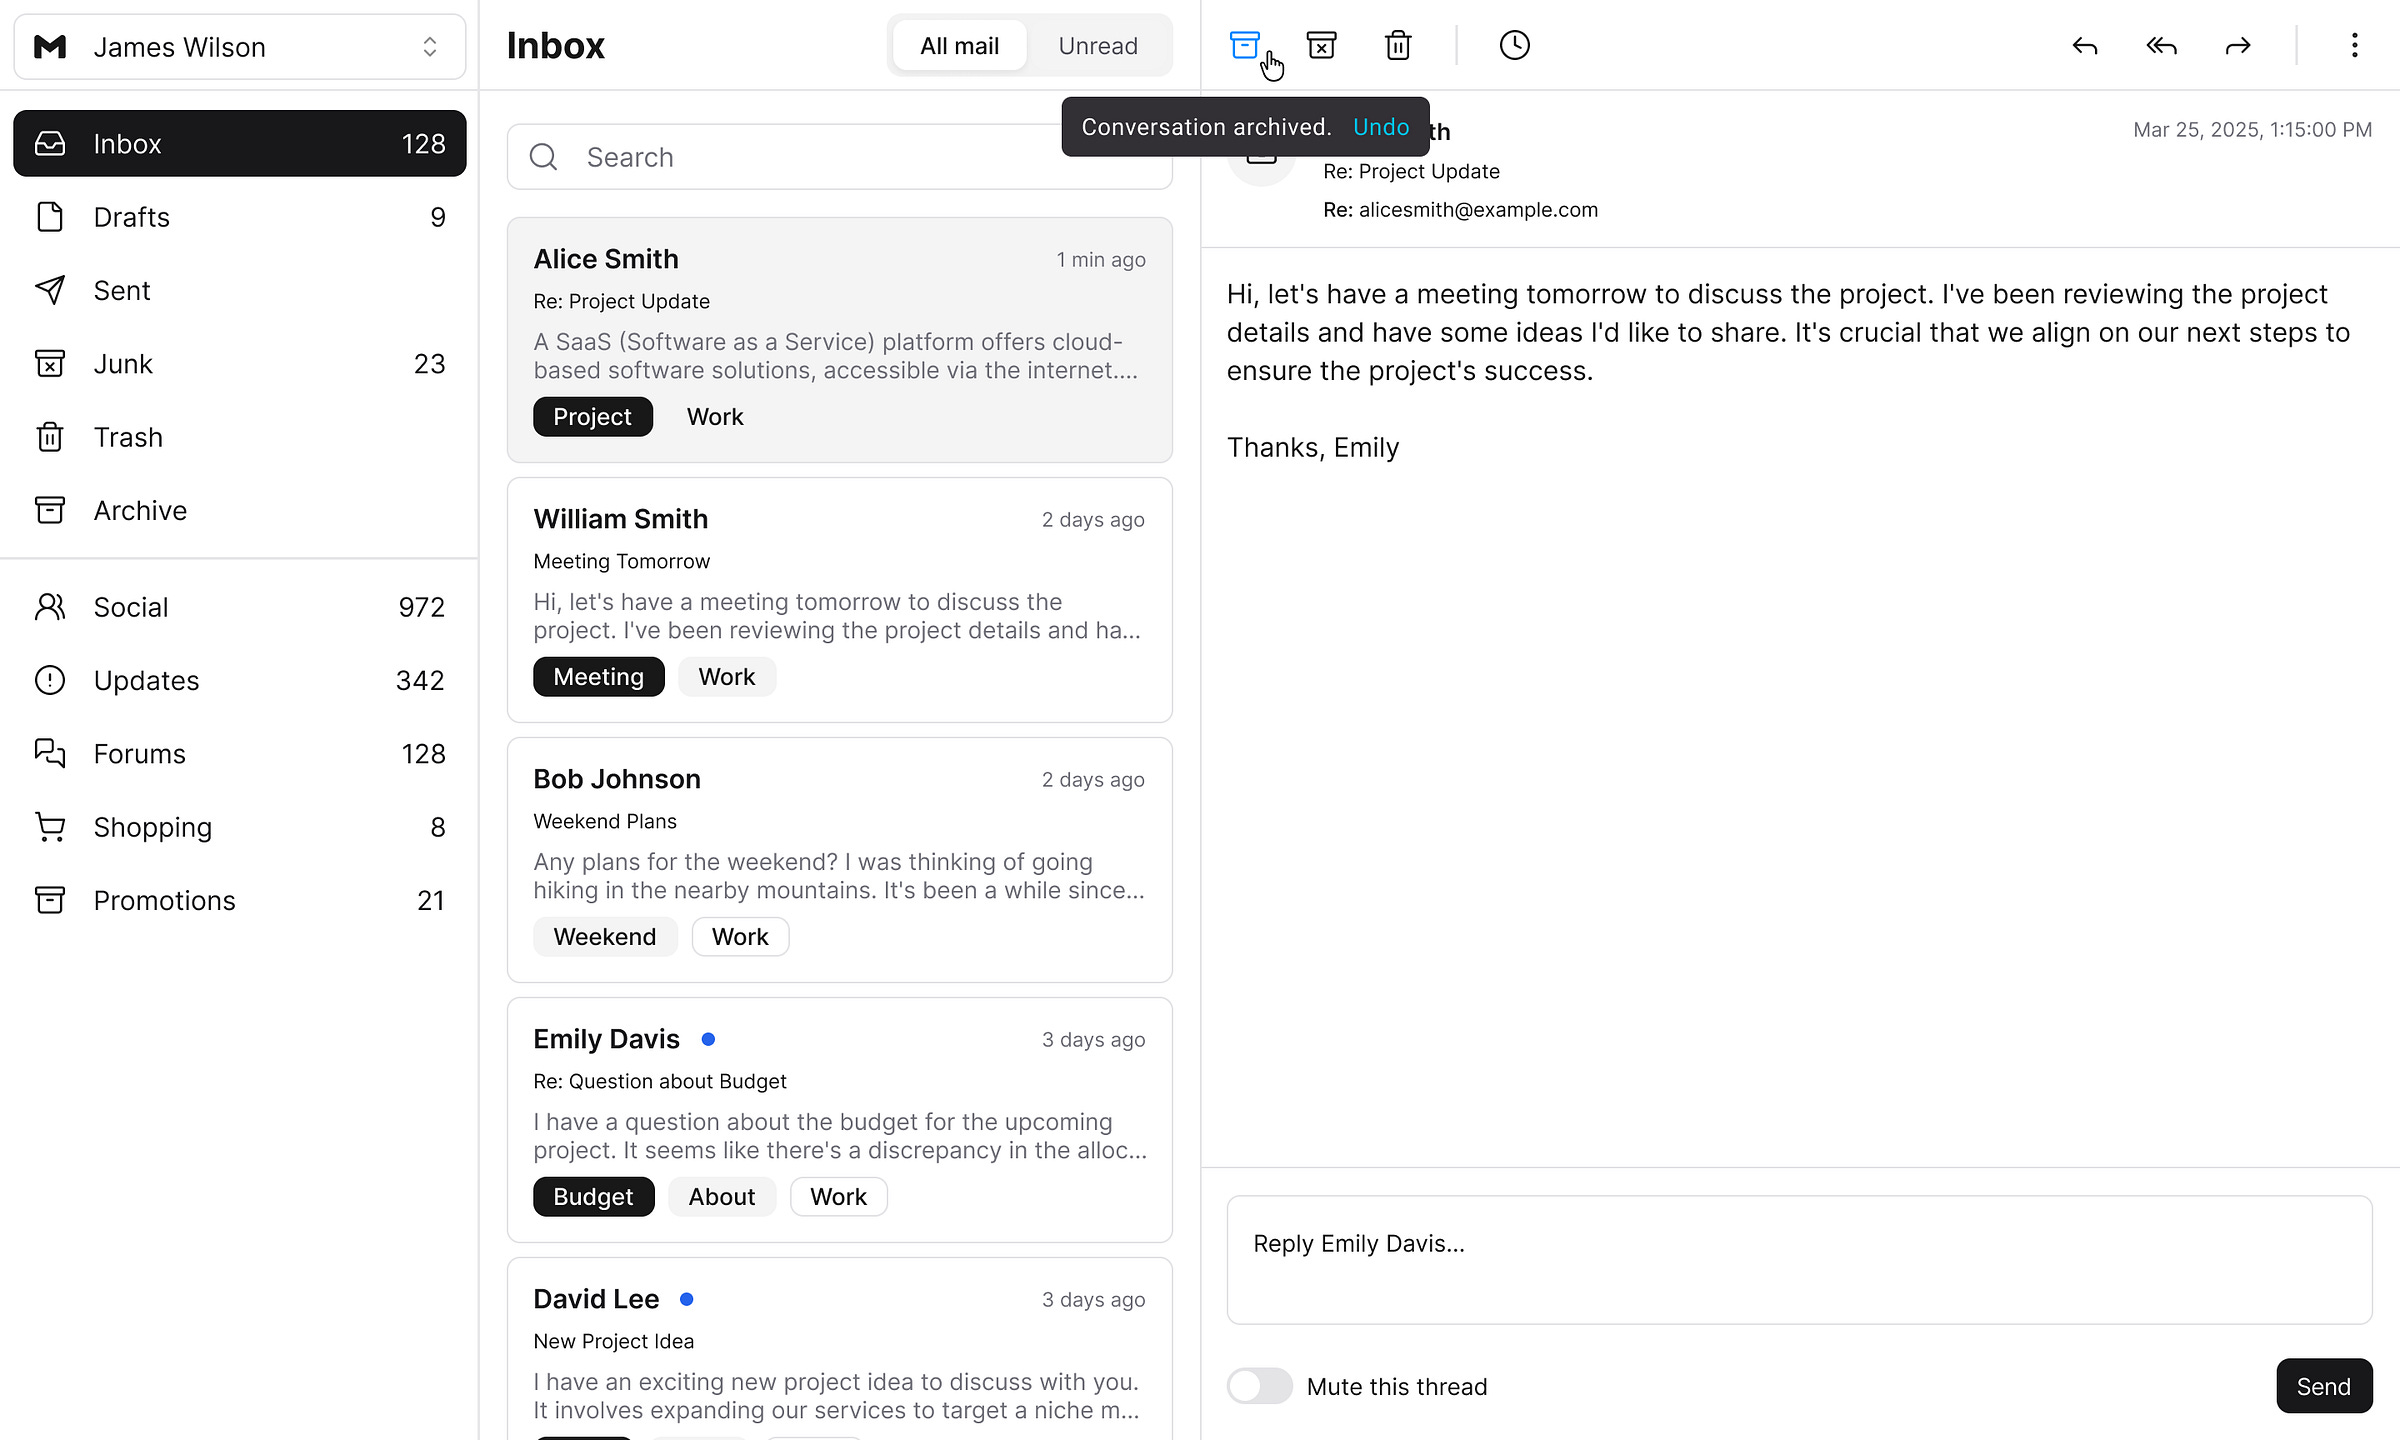Click the Reply all icon
This screenshot has height=1440, width=2400.
tap(2161, 45)
